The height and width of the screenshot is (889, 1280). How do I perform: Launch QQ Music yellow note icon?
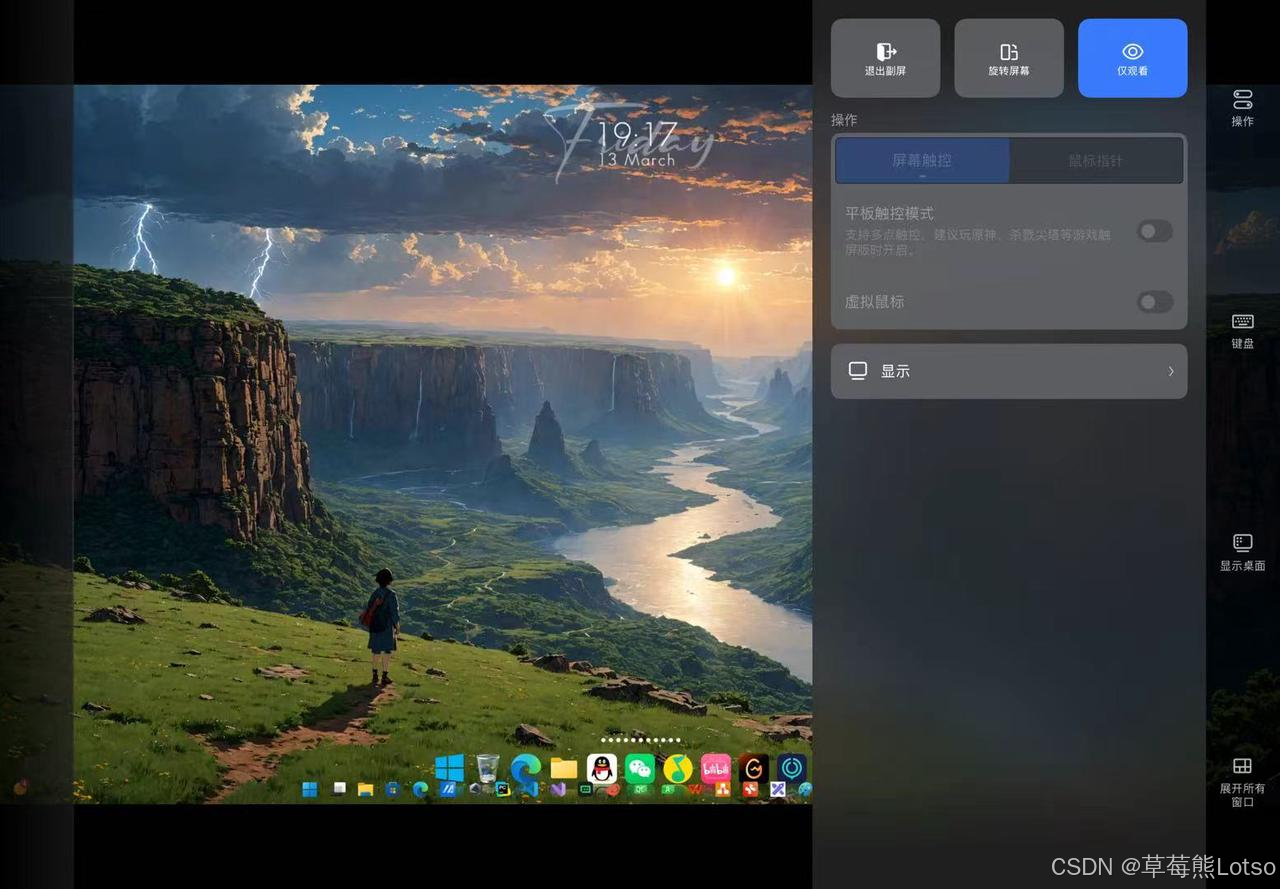coord(678,768)
